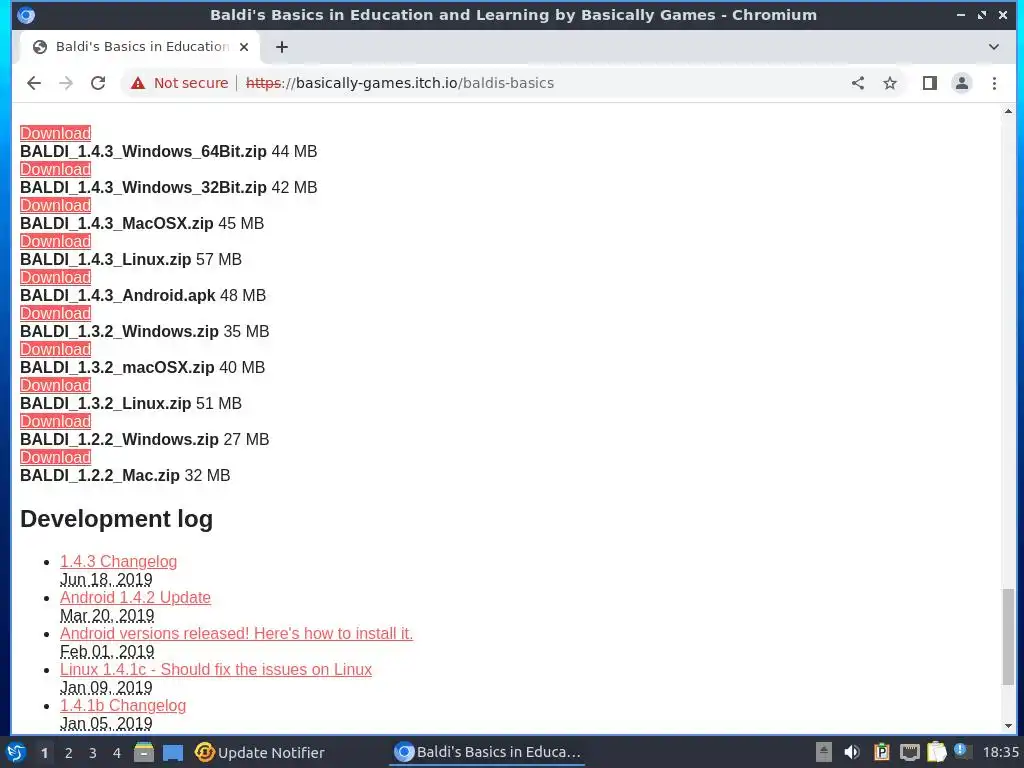Open the volume control tray icon
1024x768 pixels.
coord(852,752)
